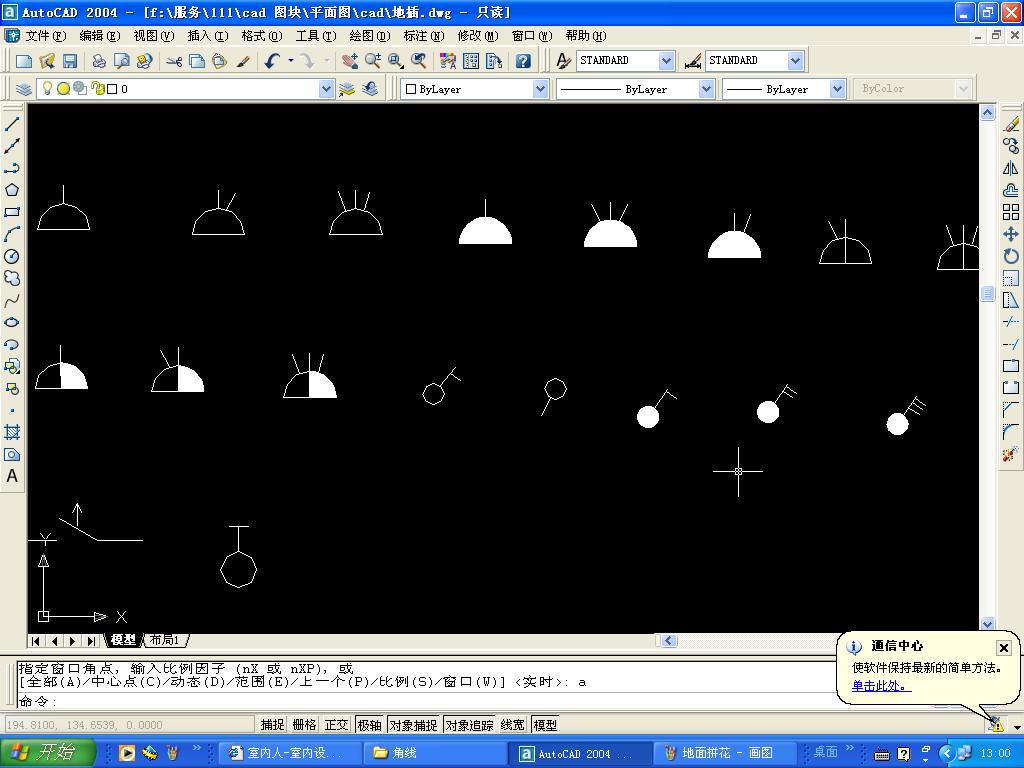1024x768 pixels.
Task: Select the Line tool in draw toolbar
Action: [12, 123]
